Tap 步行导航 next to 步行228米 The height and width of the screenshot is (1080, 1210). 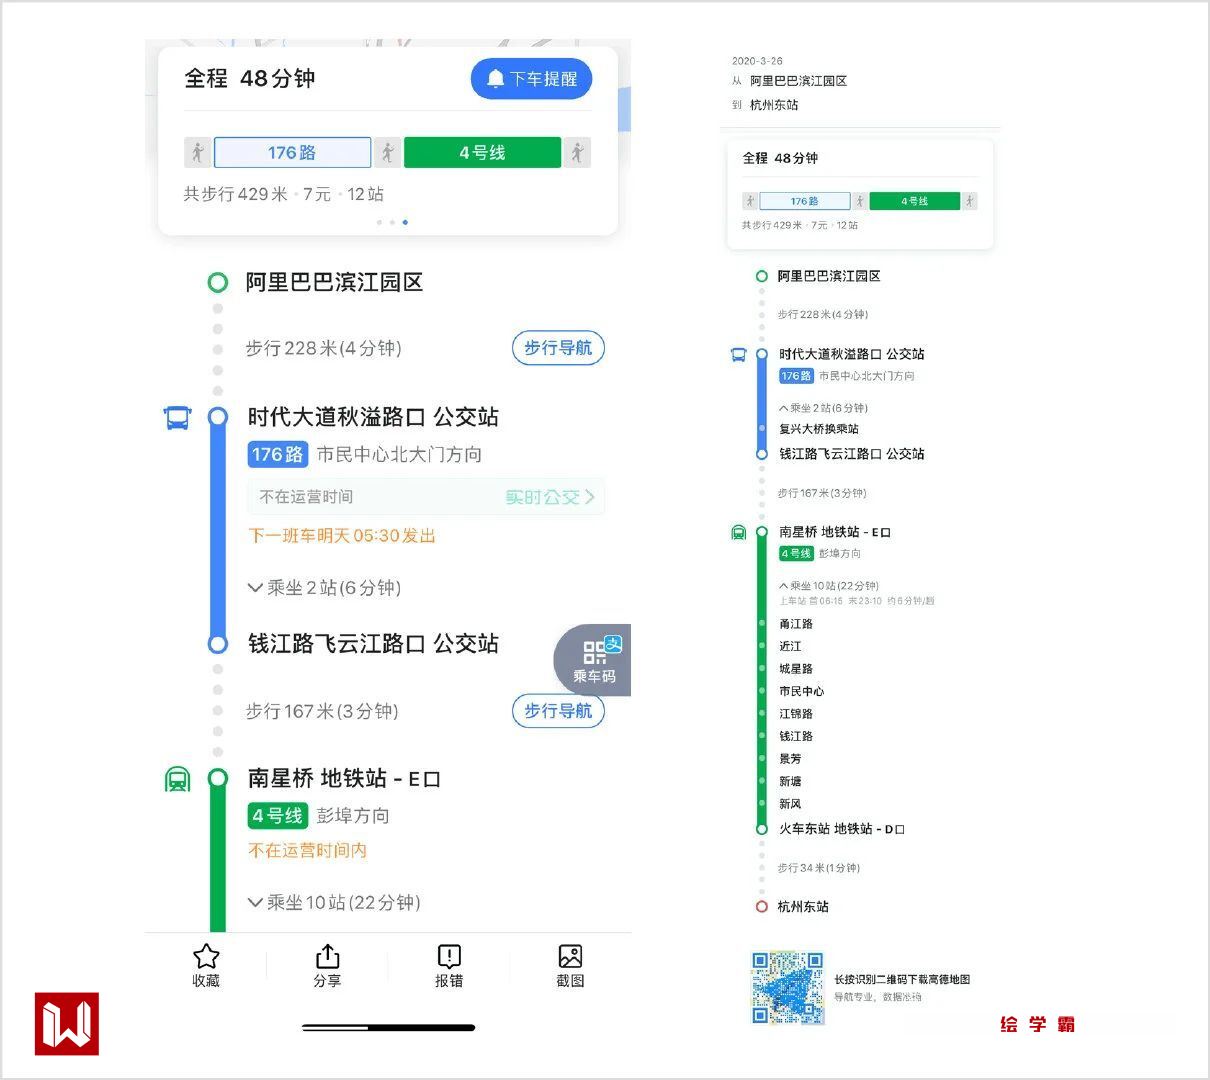click(558, 348)
